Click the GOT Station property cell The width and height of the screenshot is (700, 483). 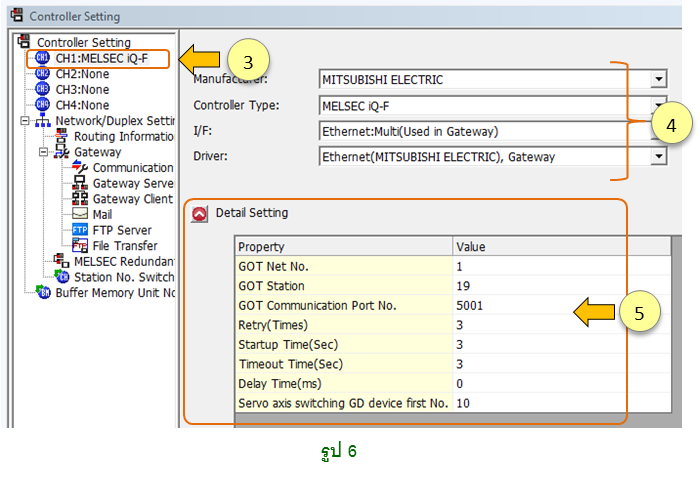click(344, 286)
